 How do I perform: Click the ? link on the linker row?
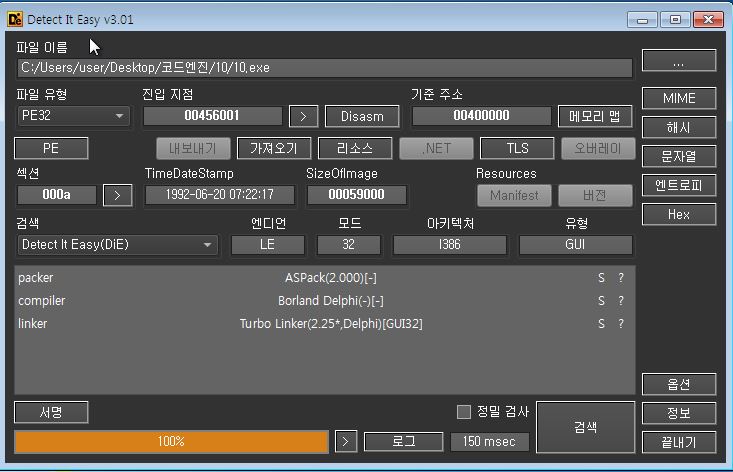pos(621,324)
